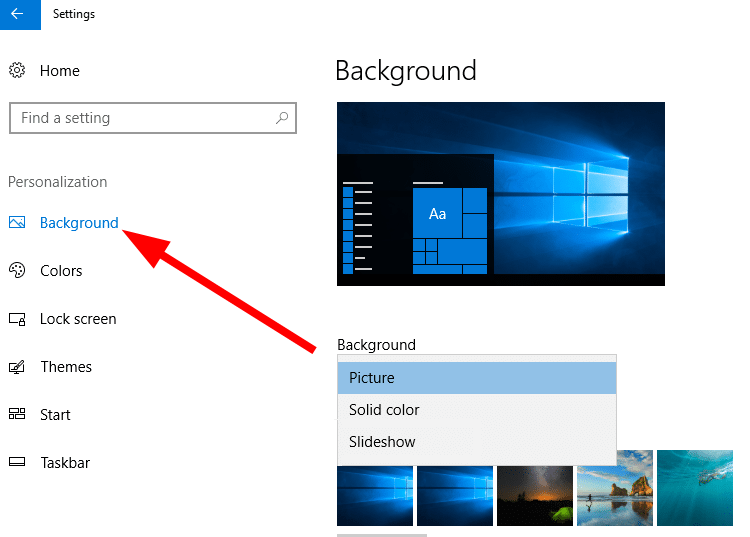This screenshot has width=750, height=537.
Task: Select beach rocks wallpaper thumbnail
Action: point(615,488)
